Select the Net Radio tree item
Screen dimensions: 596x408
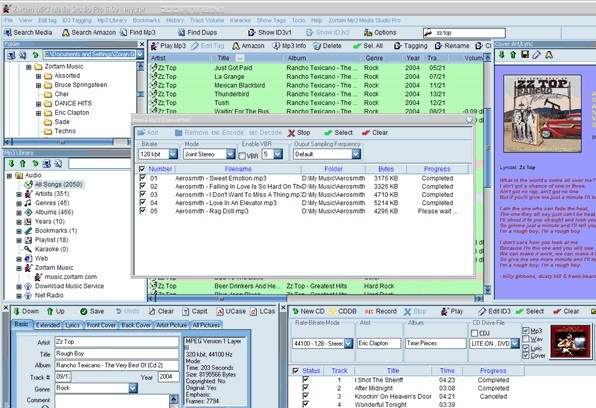tap(49, 295)
